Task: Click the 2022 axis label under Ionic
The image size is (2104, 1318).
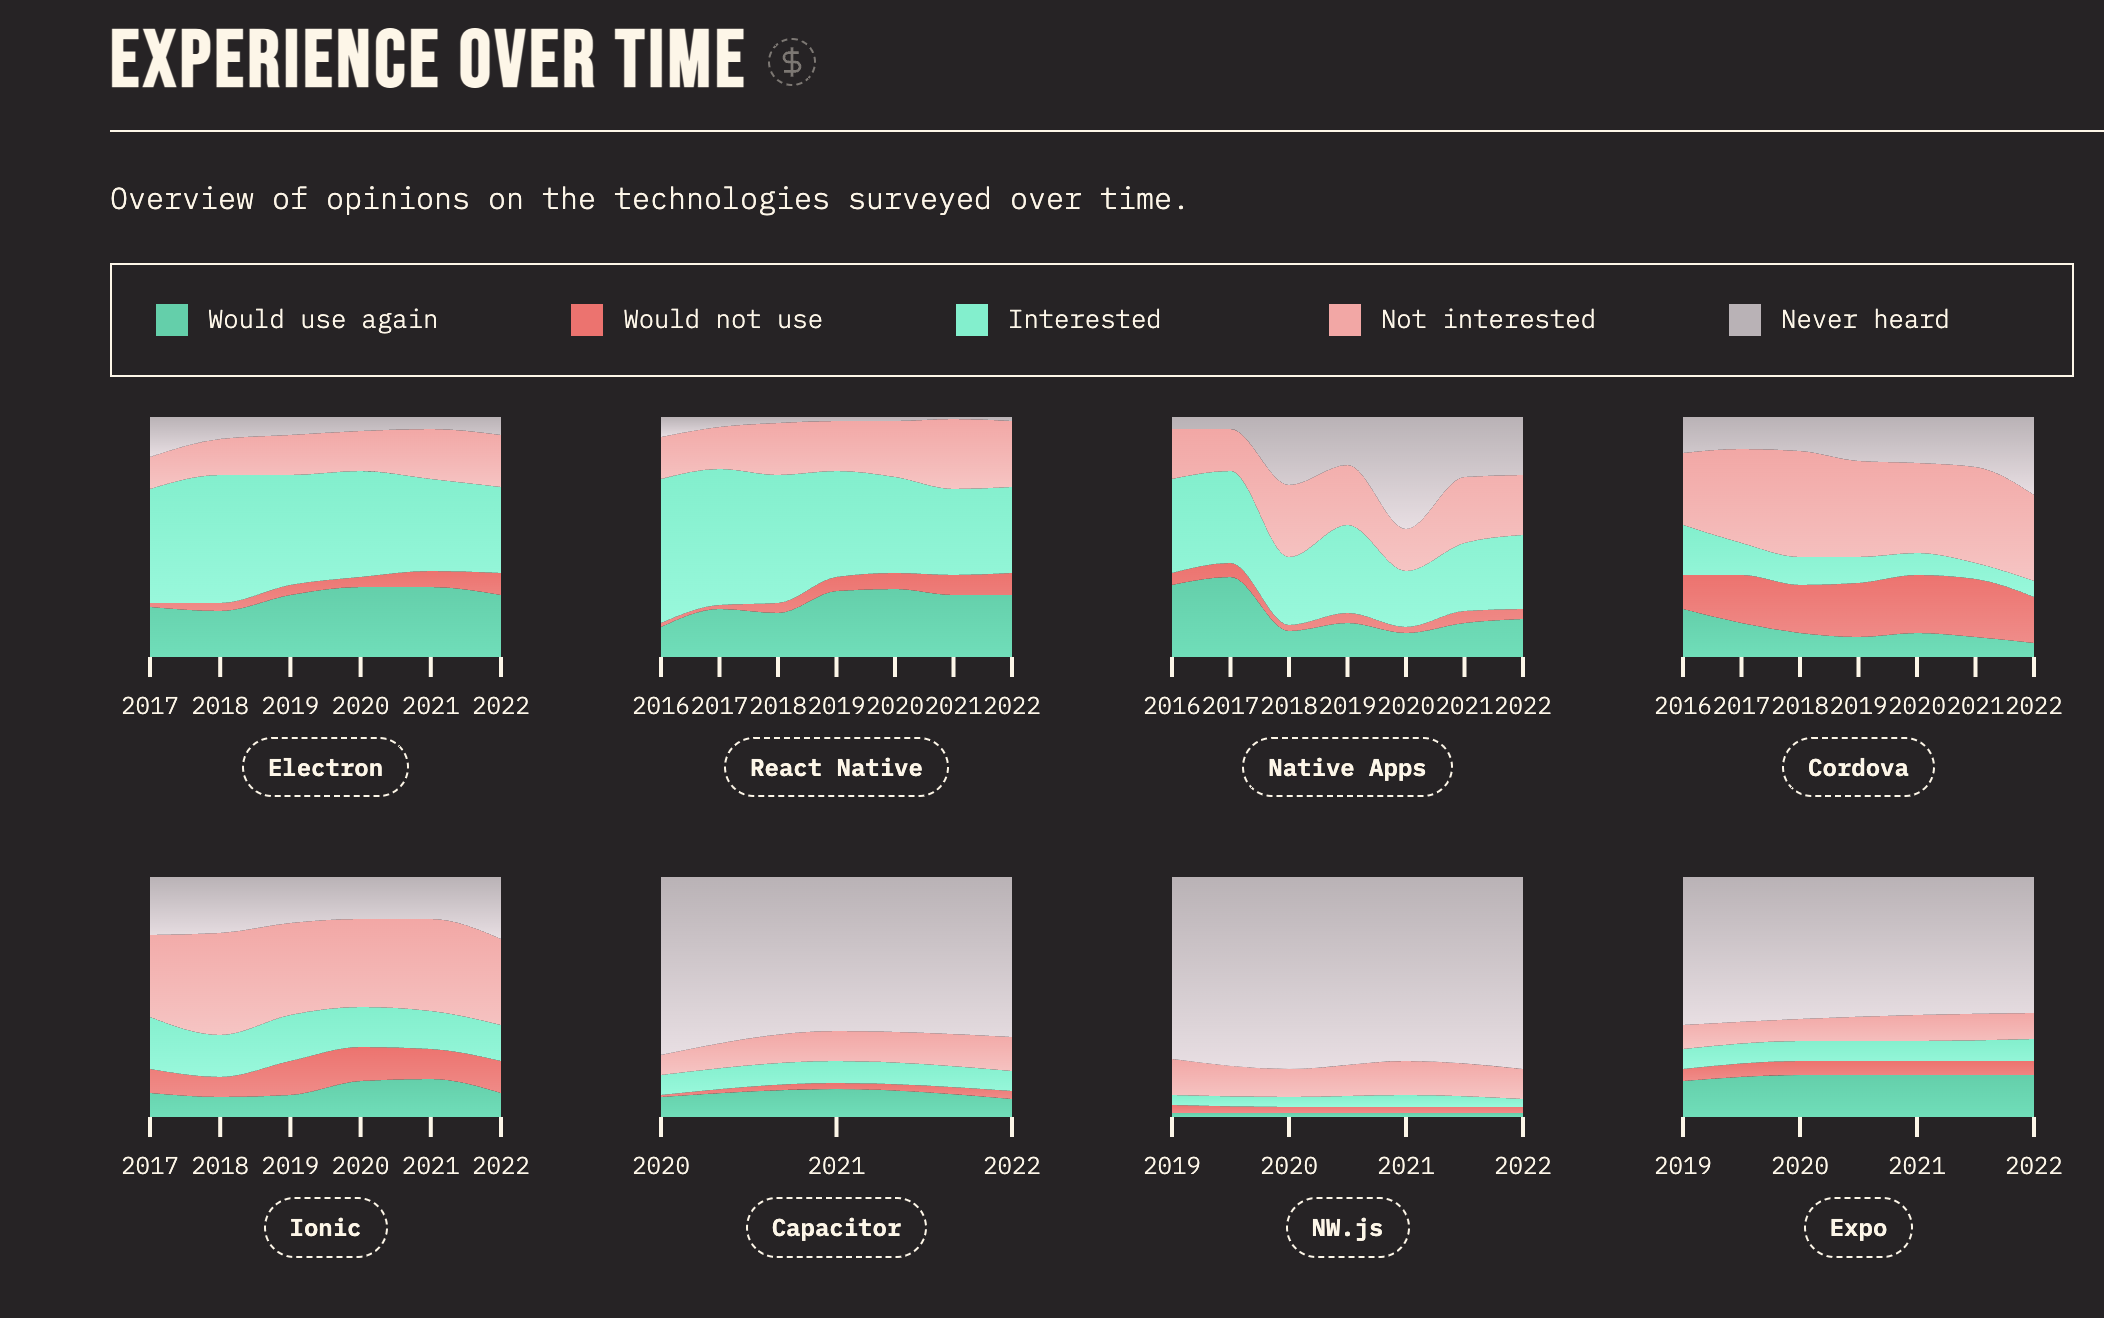Action: click(x=501, y=1166)
